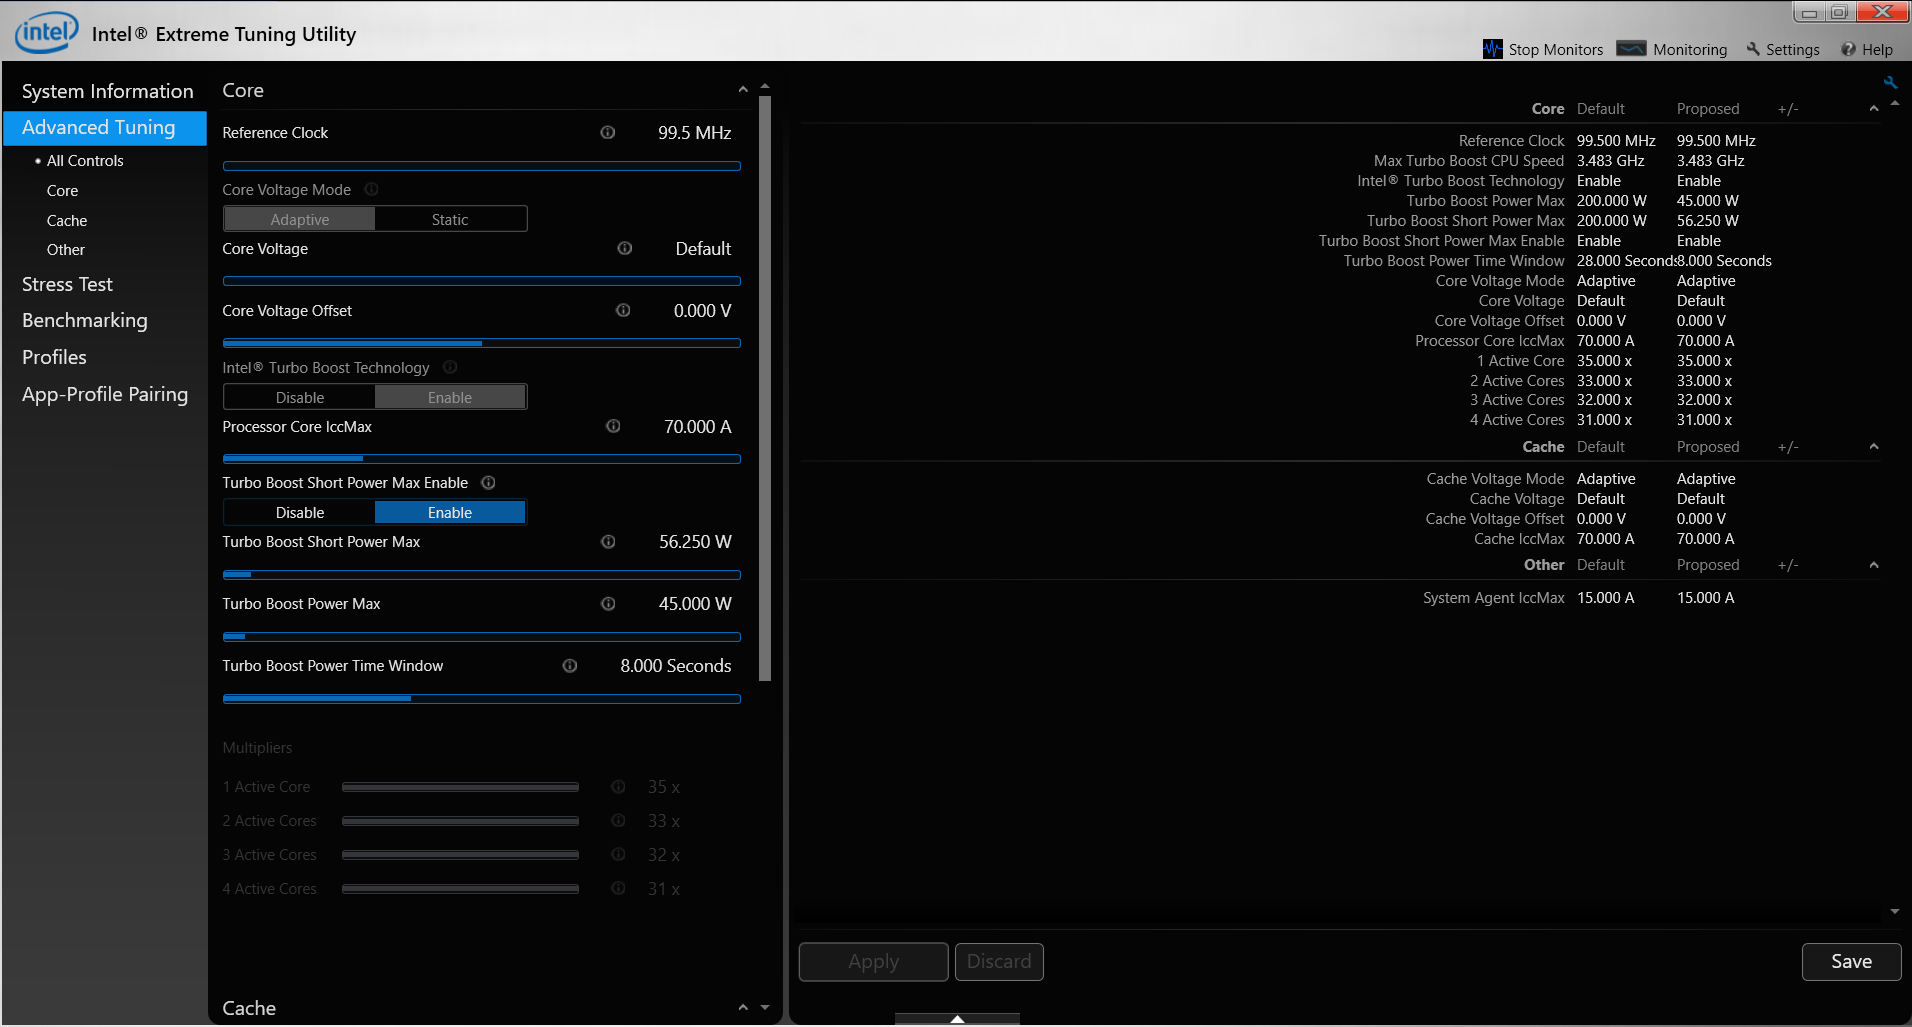Open info icon for 1 Active Core multiplier

click(x=618, y=787)
